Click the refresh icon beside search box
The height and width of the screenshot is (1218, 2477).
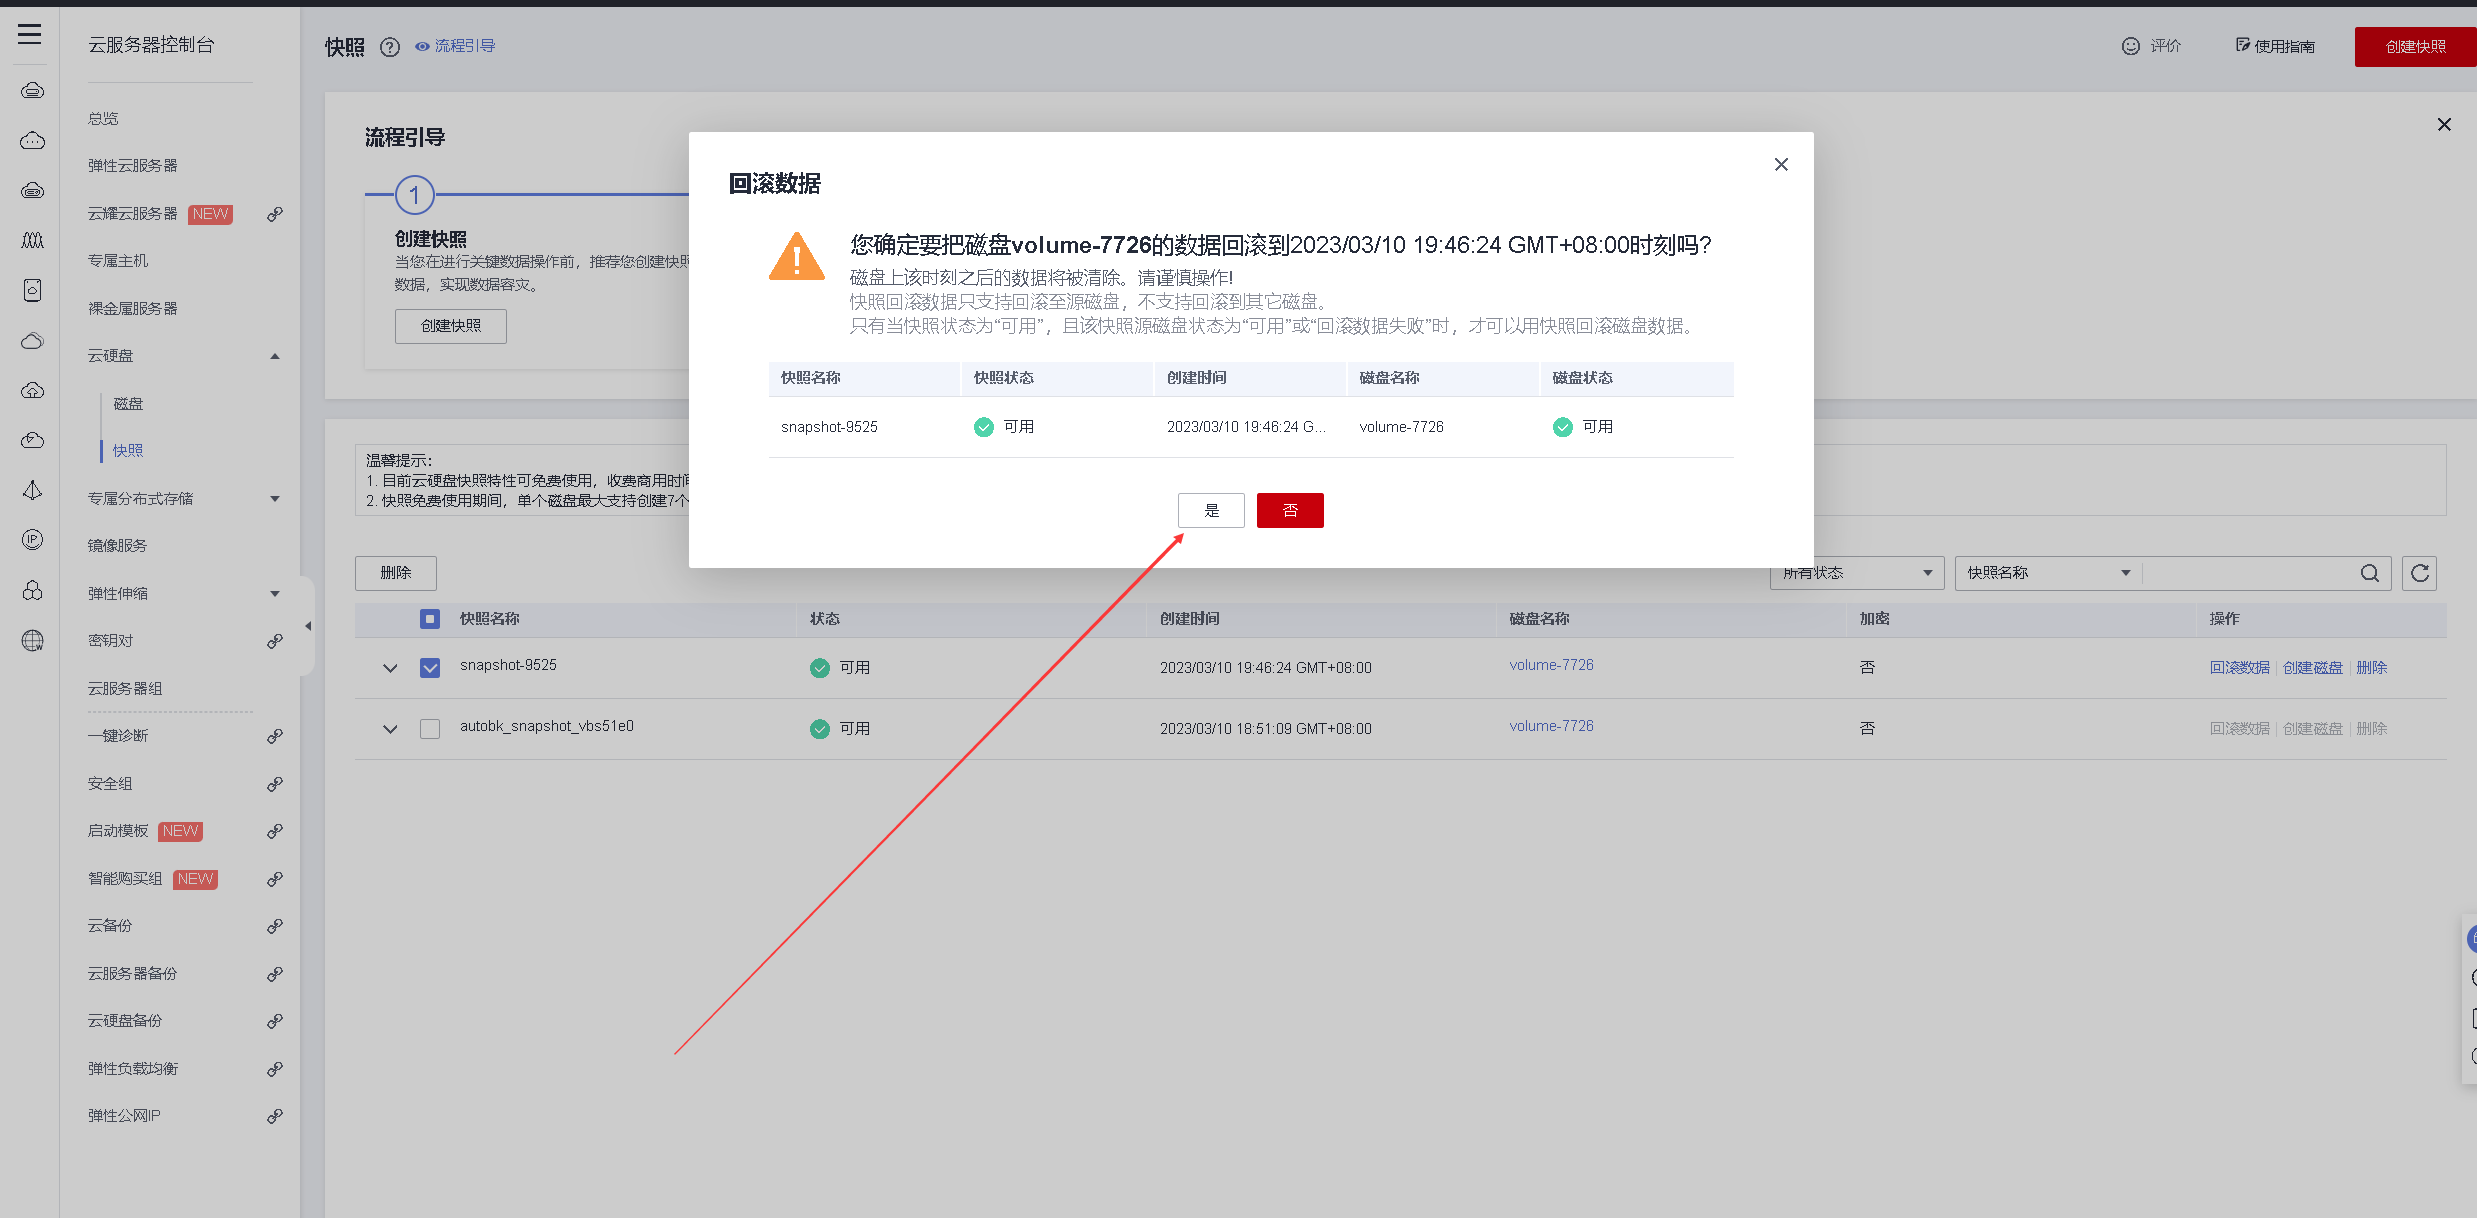coord(2419,573)
